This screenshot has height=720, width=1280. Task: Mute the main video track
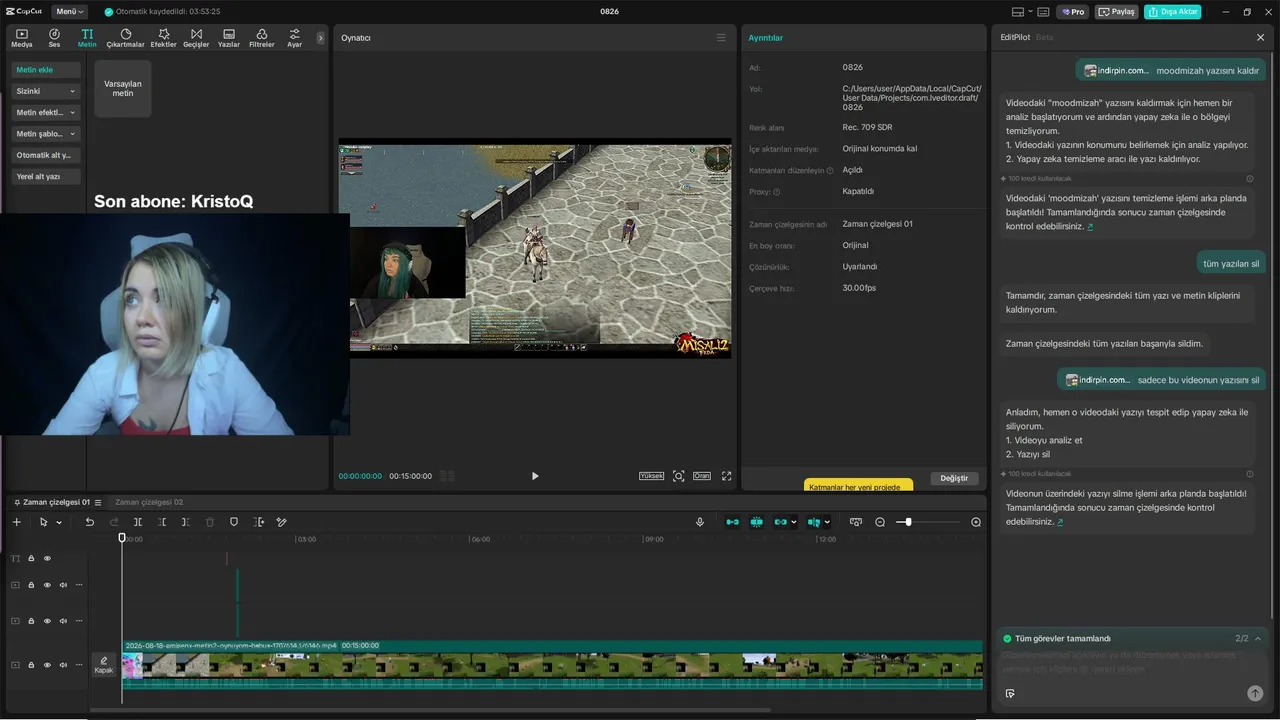[x=63, y=665]
